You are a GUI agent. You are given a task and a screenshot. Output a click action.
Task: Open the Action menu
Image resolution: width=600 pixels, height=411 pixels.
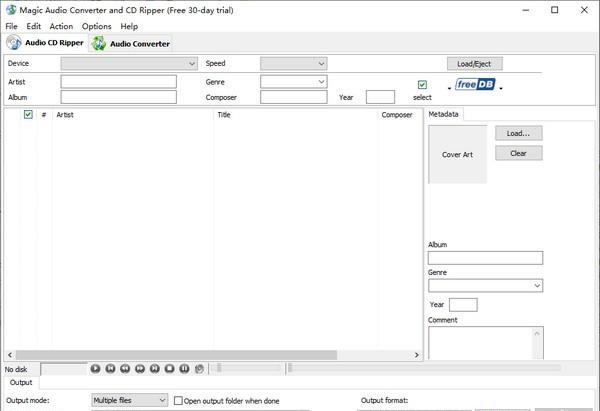[61, 26]
